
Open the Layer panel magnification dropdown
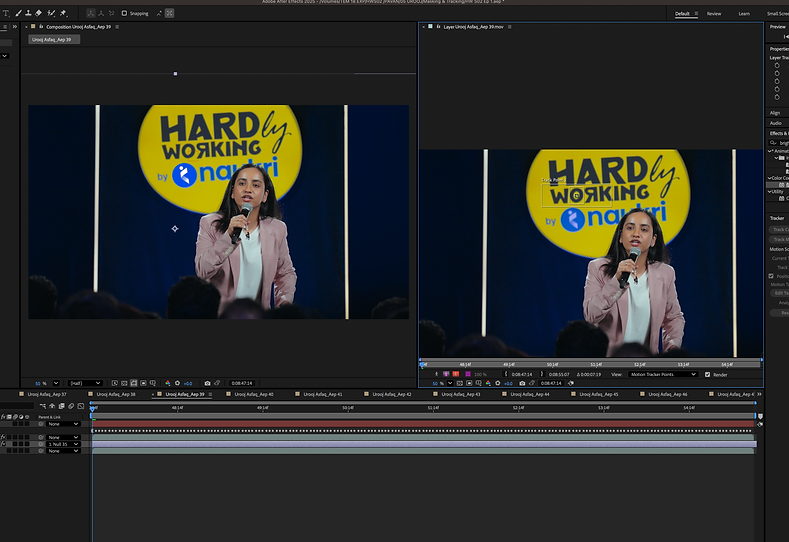(x=450, y=383)
